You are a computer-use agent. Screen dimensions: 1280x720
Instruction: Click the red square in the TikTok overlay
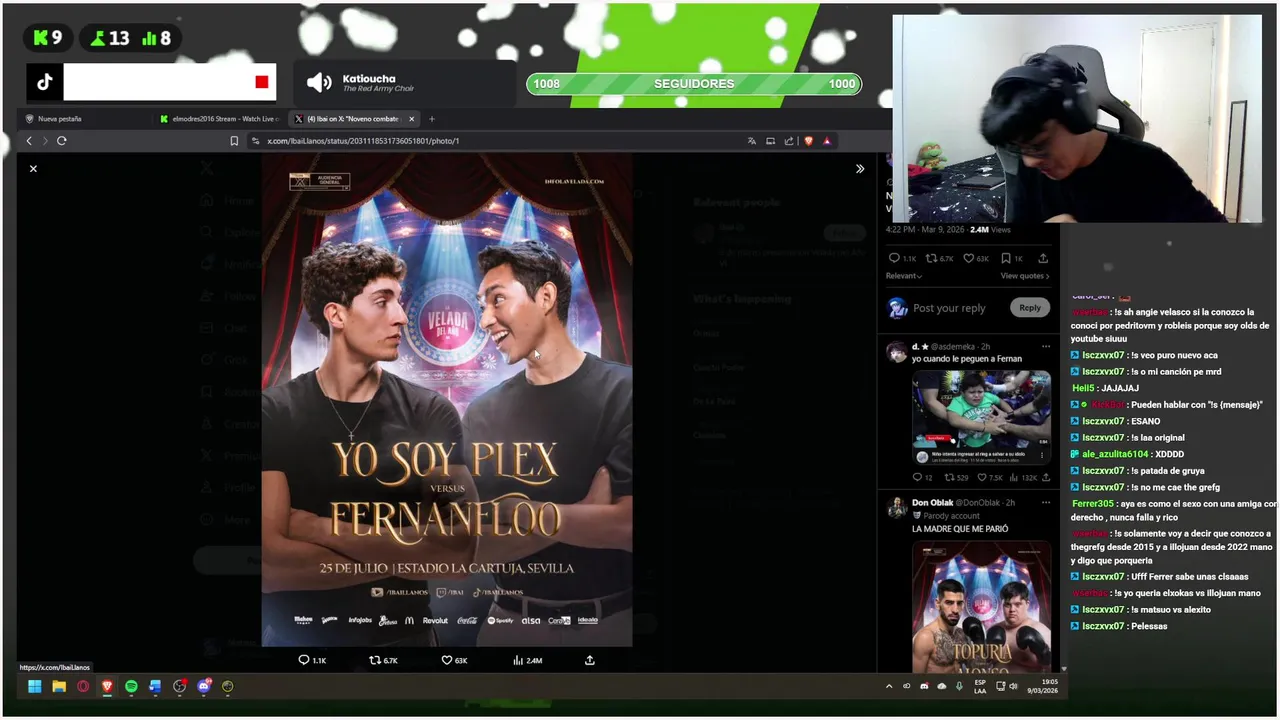[x=262, y=82]
